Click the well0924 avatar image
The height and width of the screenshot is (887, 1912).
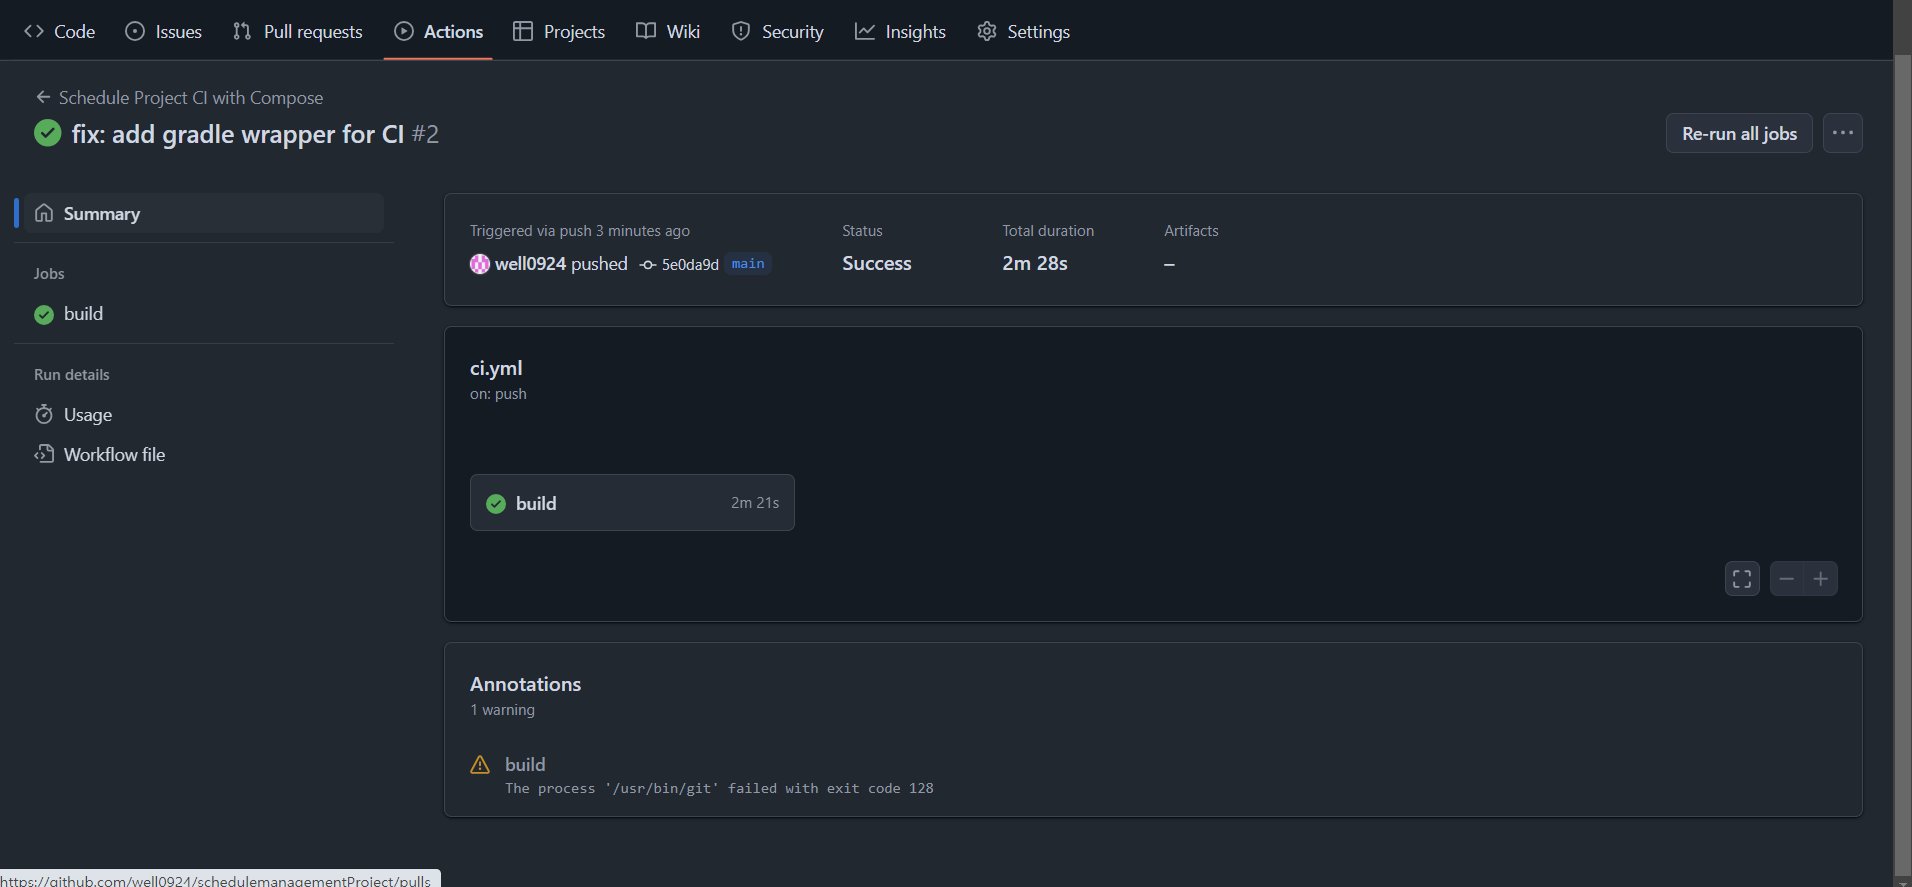(x=480, y=264)
